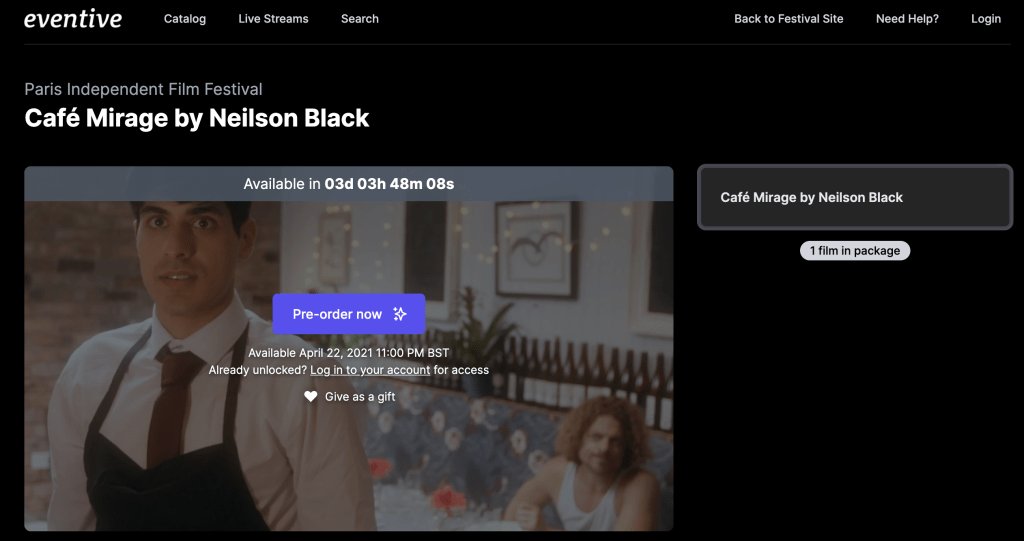Open the Search page
Screen dimensions: 1024x541
pyautogui.click(x=360, y=19)
